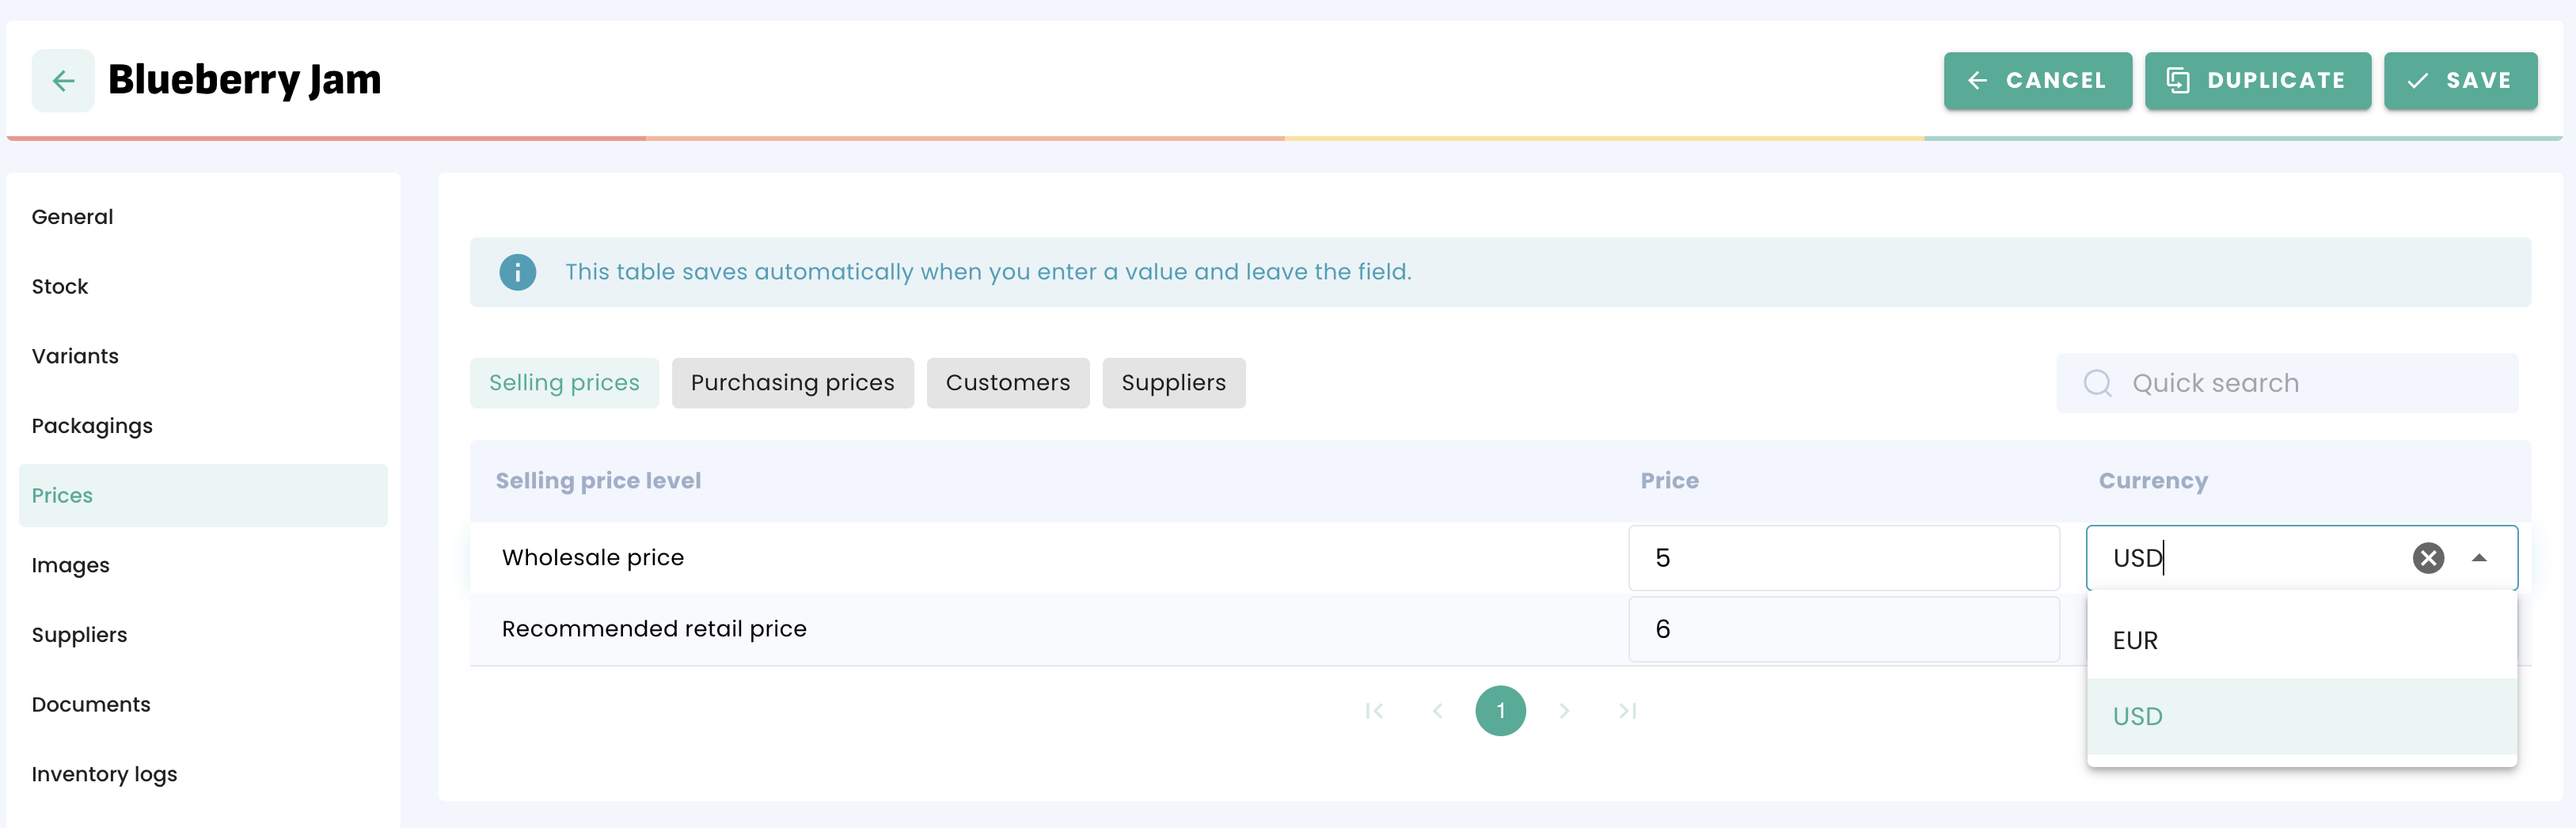Open the Packagings section in the sidebar
Image resolution: width=2576 pixels, height=828 pixels.
pos(92,426)
